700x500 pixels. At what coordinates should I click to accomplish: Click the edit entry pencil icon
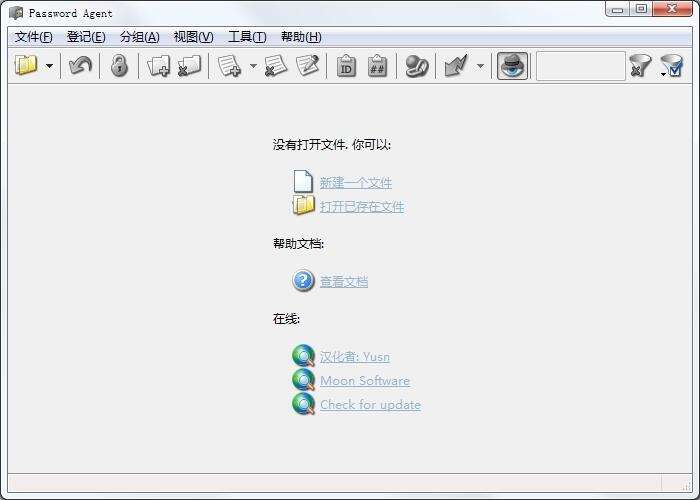[x=308, y=65]
